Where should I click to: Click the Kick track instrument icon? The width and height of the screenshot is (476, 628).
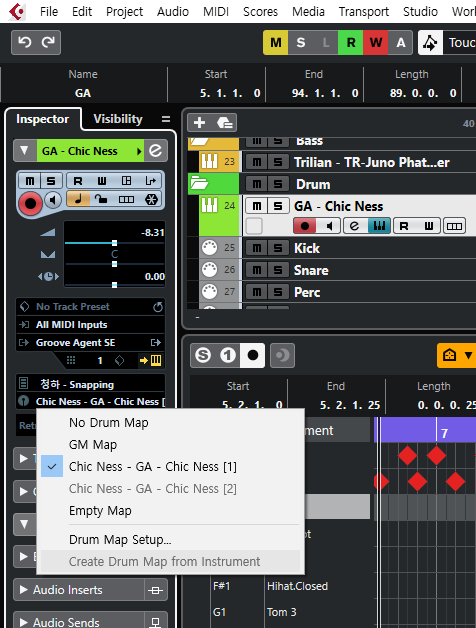tap(209, 248)
